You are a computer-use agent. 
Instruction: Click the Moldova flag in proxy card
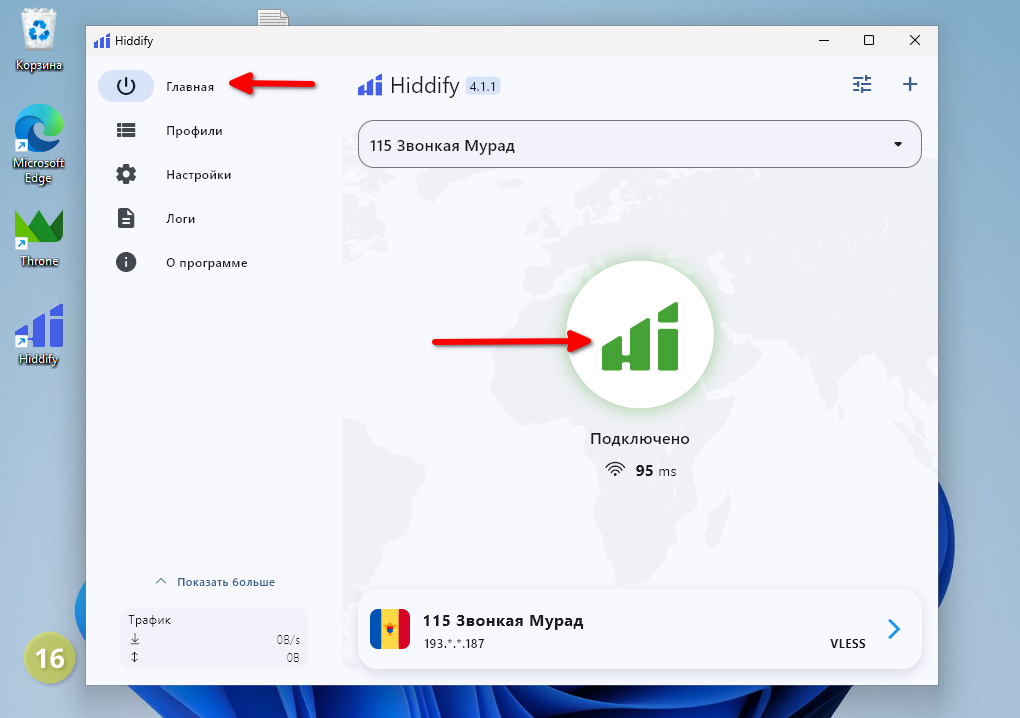pos(390,629)
